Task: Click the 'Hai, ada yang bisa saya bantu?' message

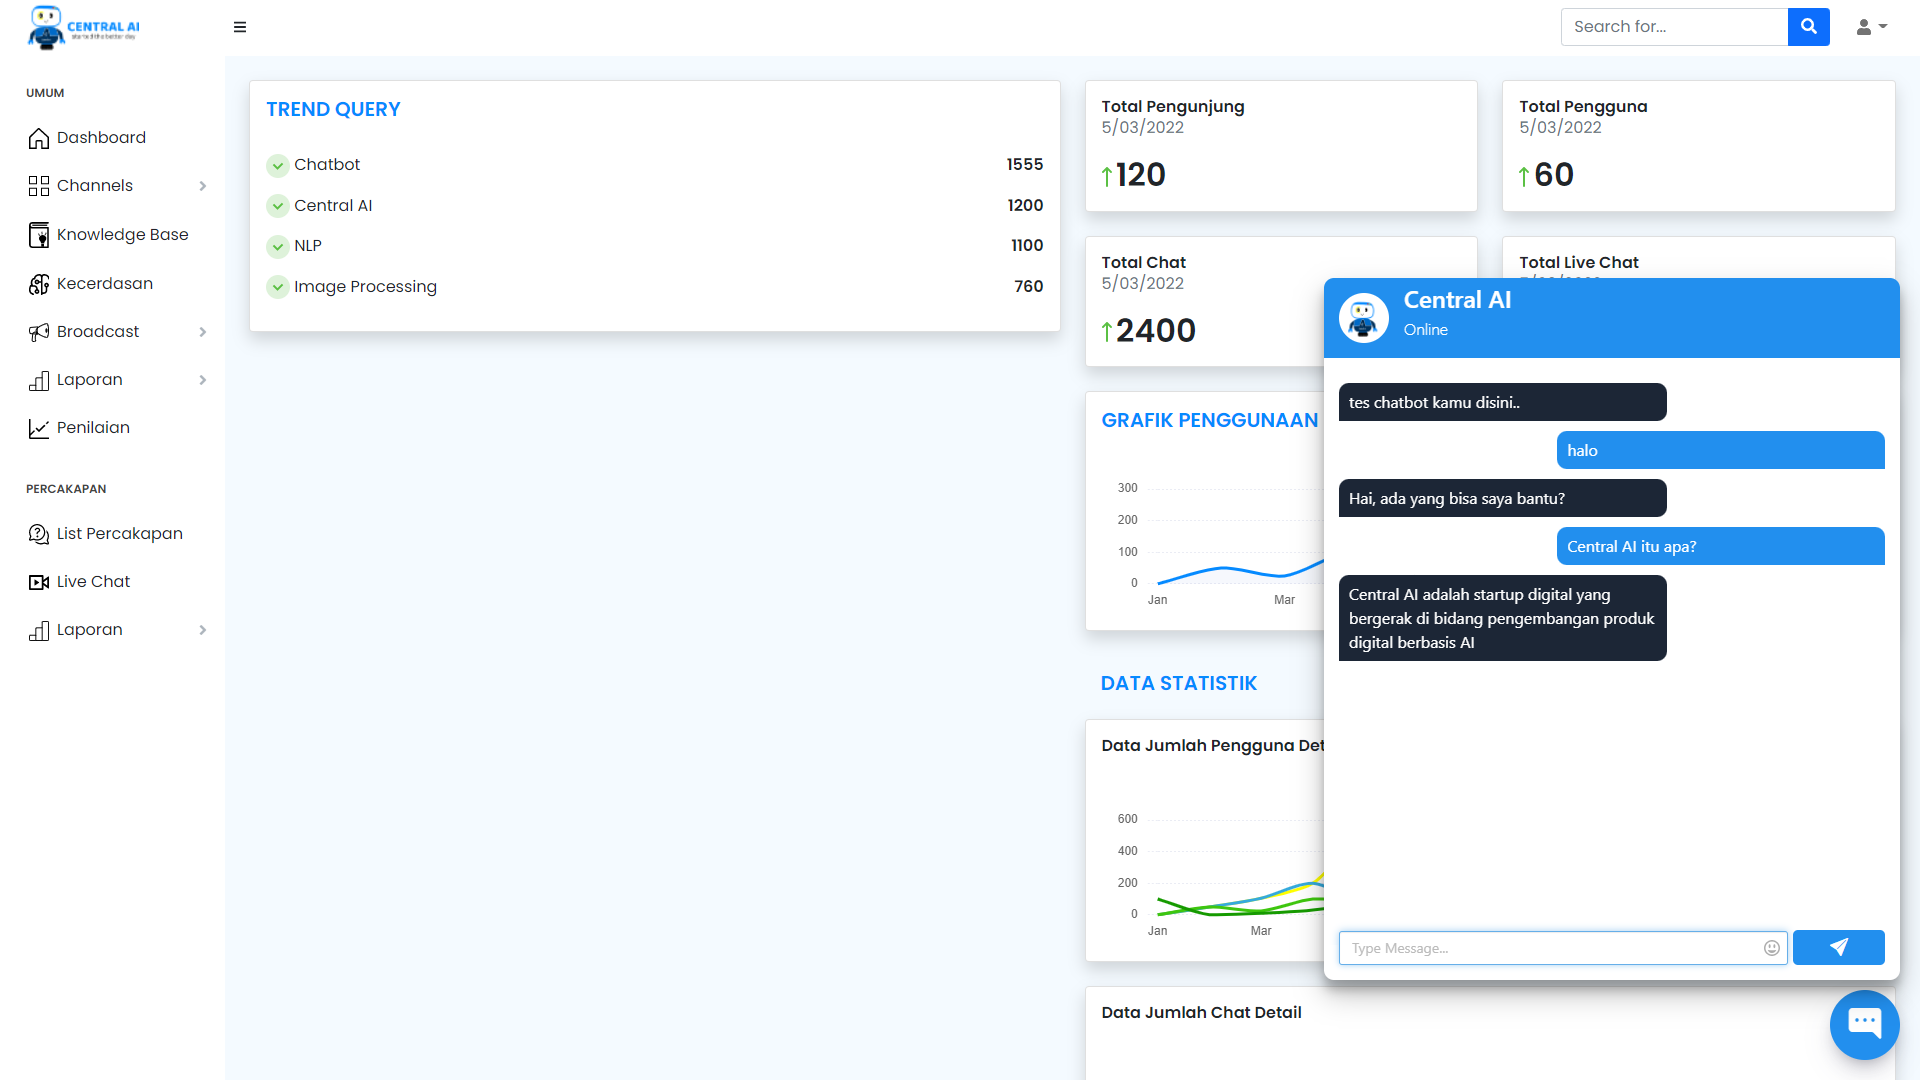Action: tap(1502, 498)
